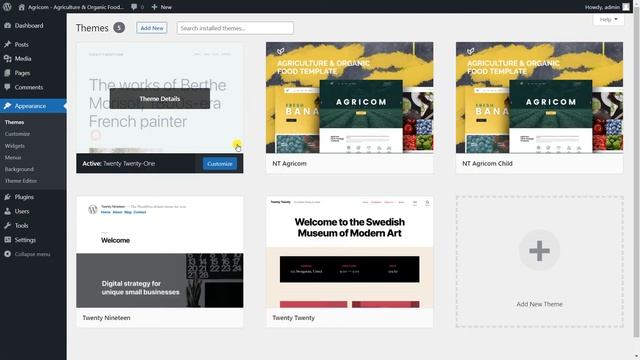Select the NT Agricom Child theme thumbnail
The image size is (640, 360).
[540, 98]
